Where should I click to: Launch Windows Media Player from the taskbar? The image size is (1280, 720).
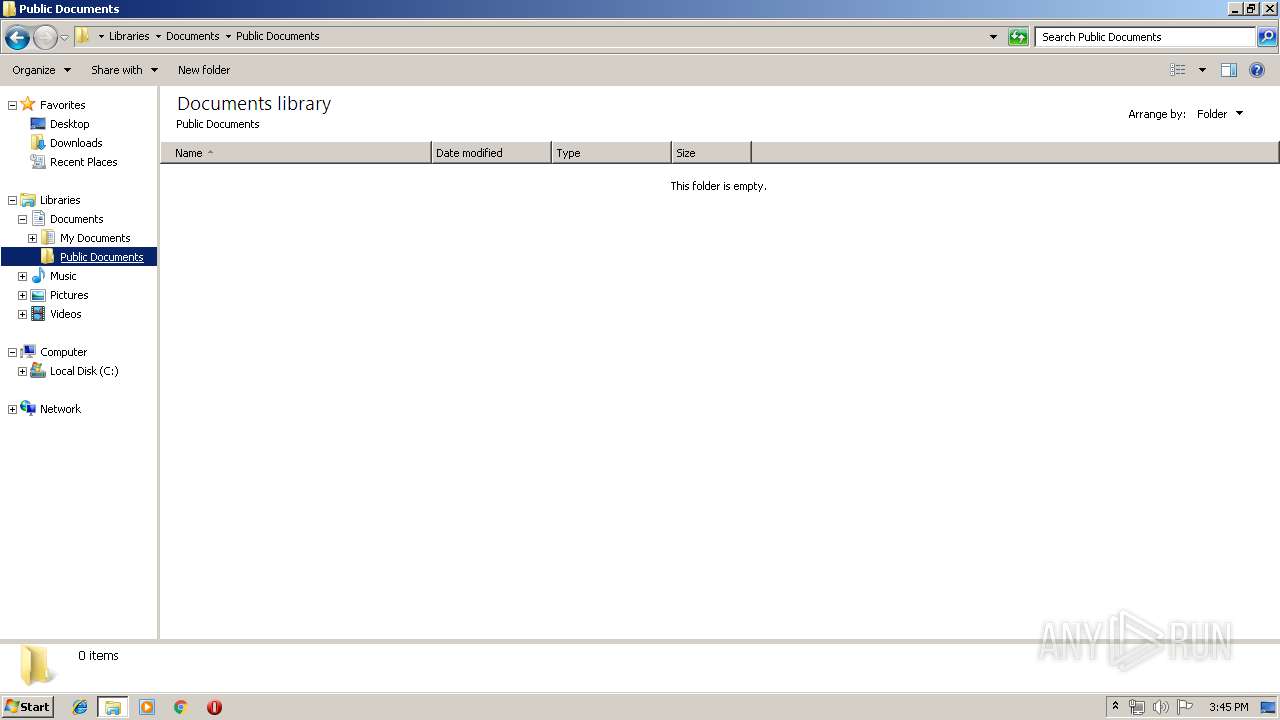tap(147, 707)
